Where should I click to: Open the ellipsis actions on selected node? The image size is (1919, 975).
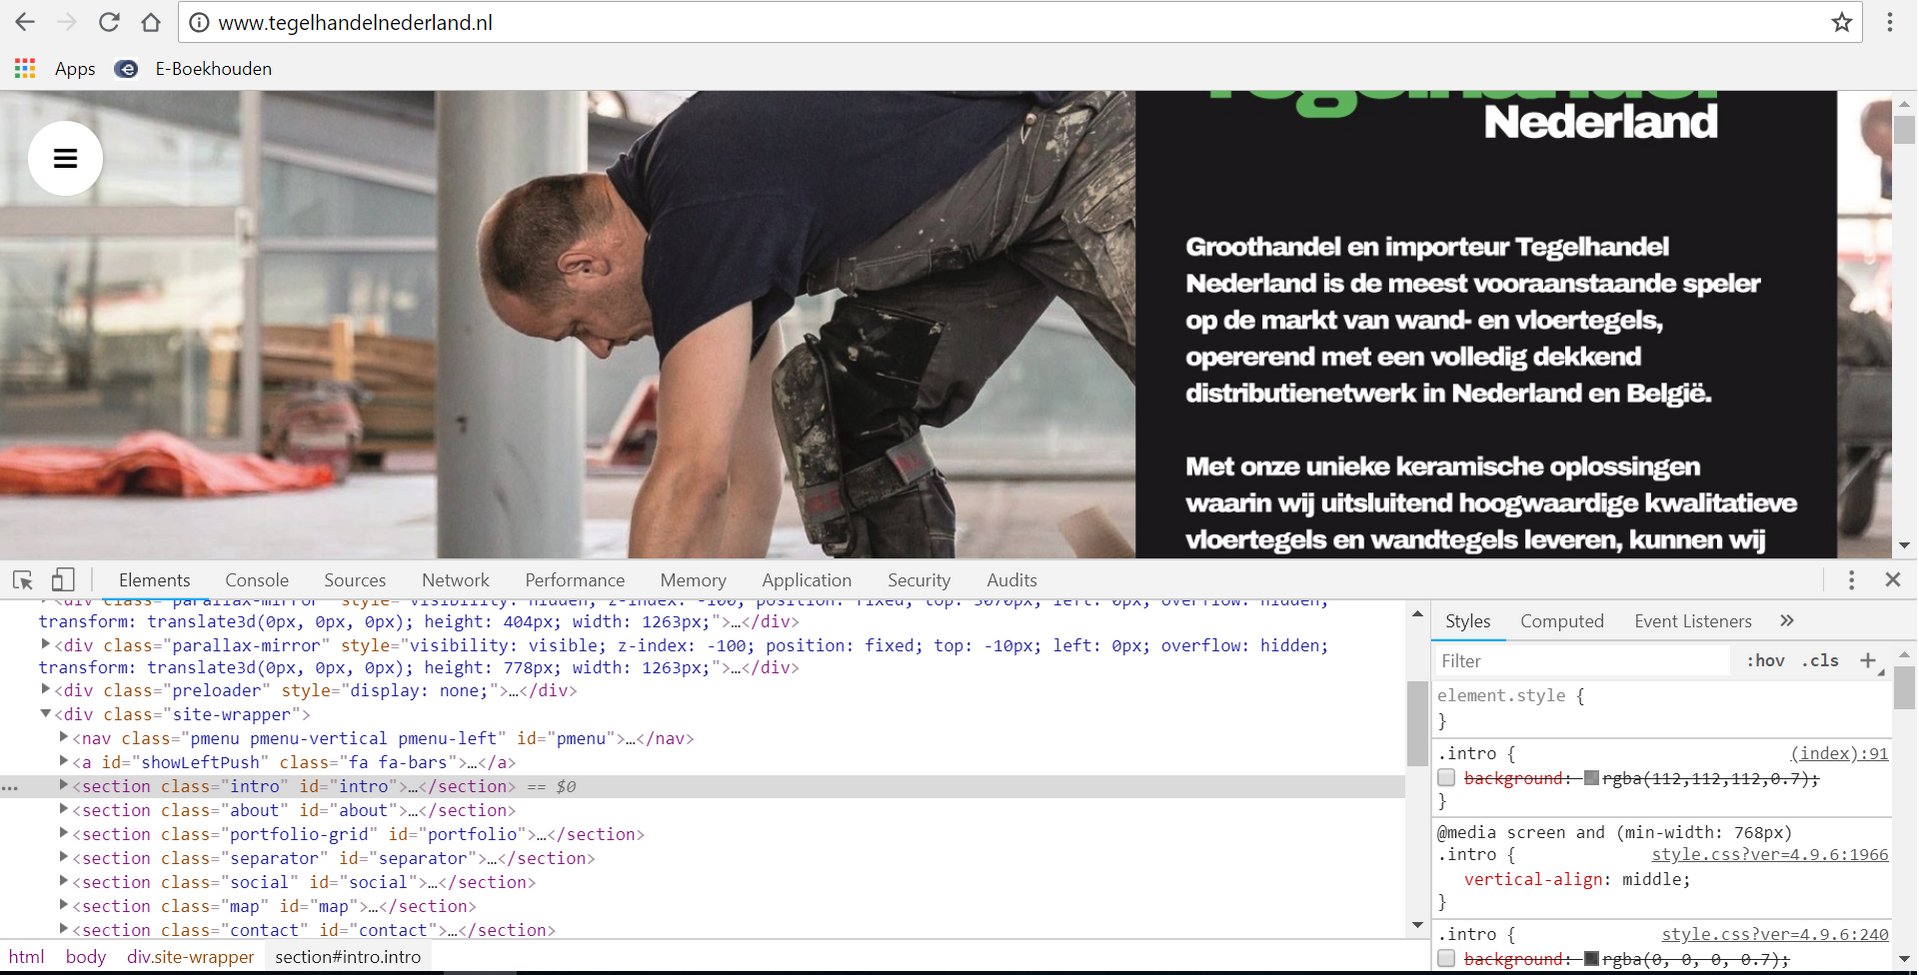[x=10, y=788]
